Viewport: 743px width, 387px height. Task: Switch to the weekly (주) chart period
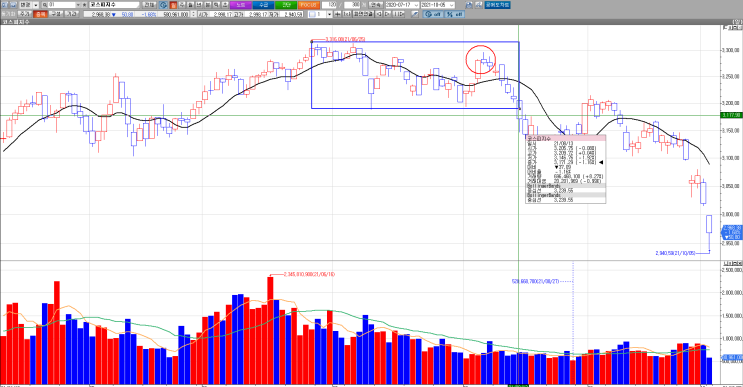[182, 5]
